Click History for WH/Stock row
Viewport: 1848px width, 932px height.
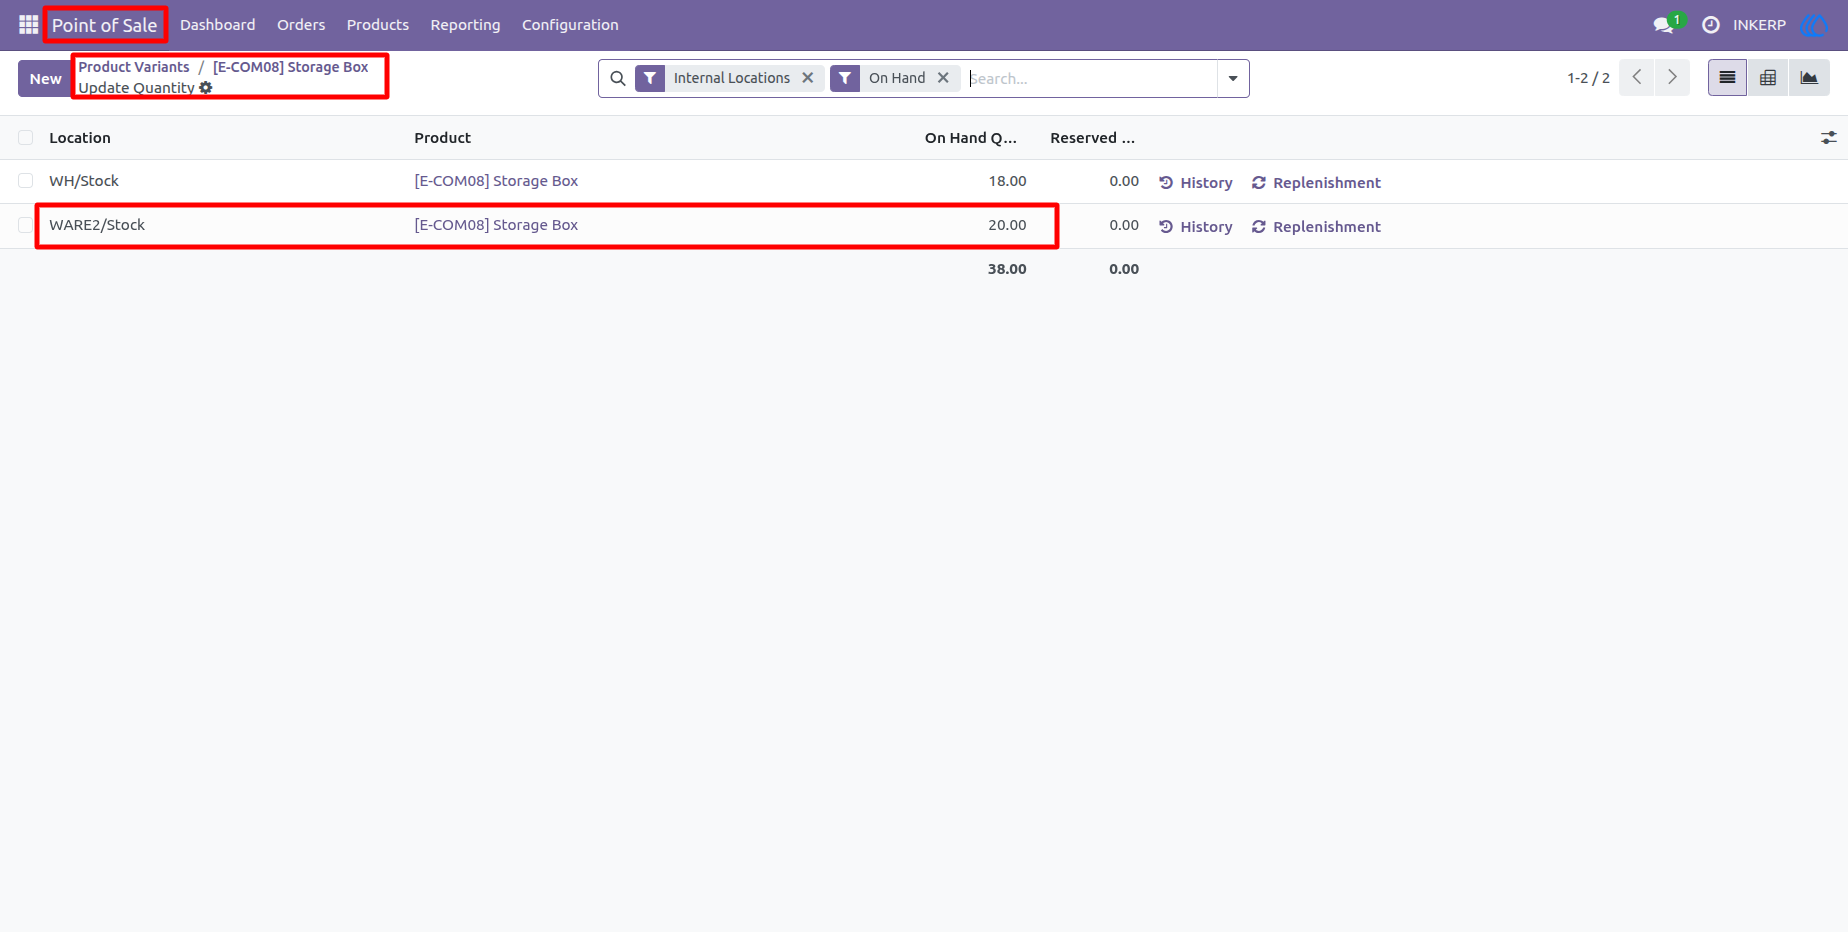coord(1196,183)
